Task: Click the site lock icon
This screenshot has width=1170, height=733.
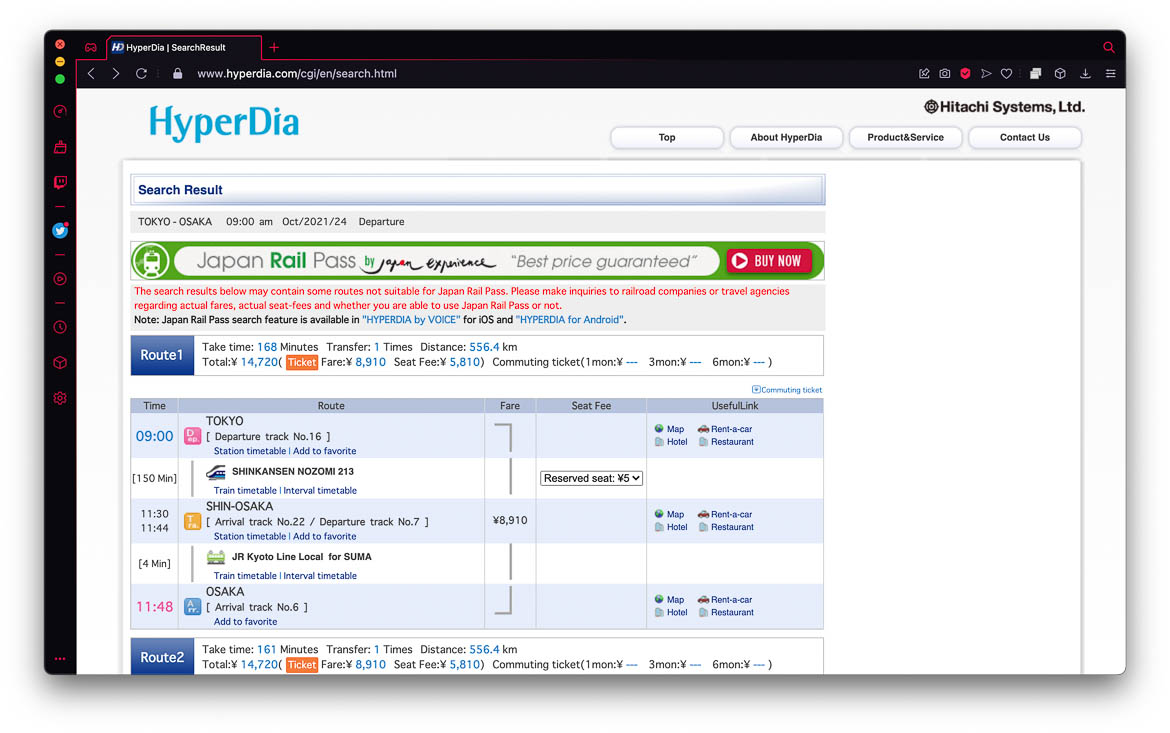Action: [x=178, y=73]
